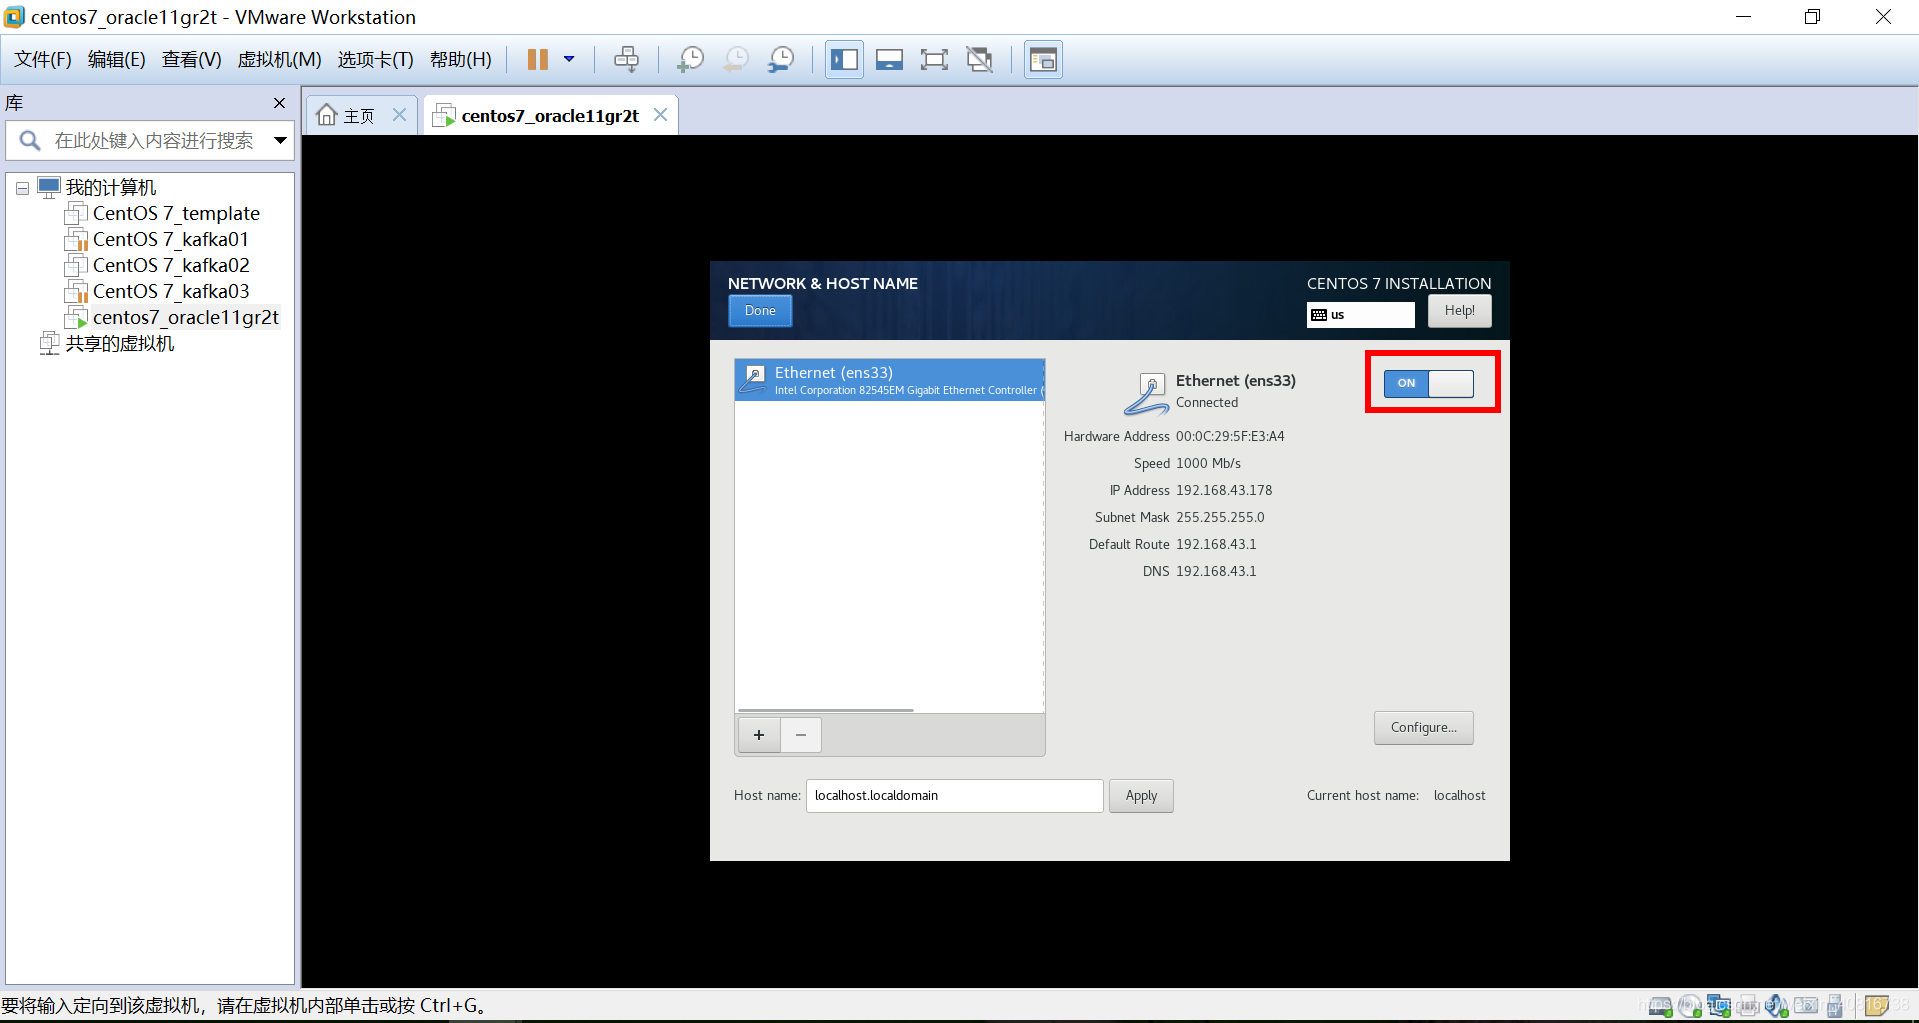Click the Subnet Mask value 255.255.255.0

[x=1220, y=518]
